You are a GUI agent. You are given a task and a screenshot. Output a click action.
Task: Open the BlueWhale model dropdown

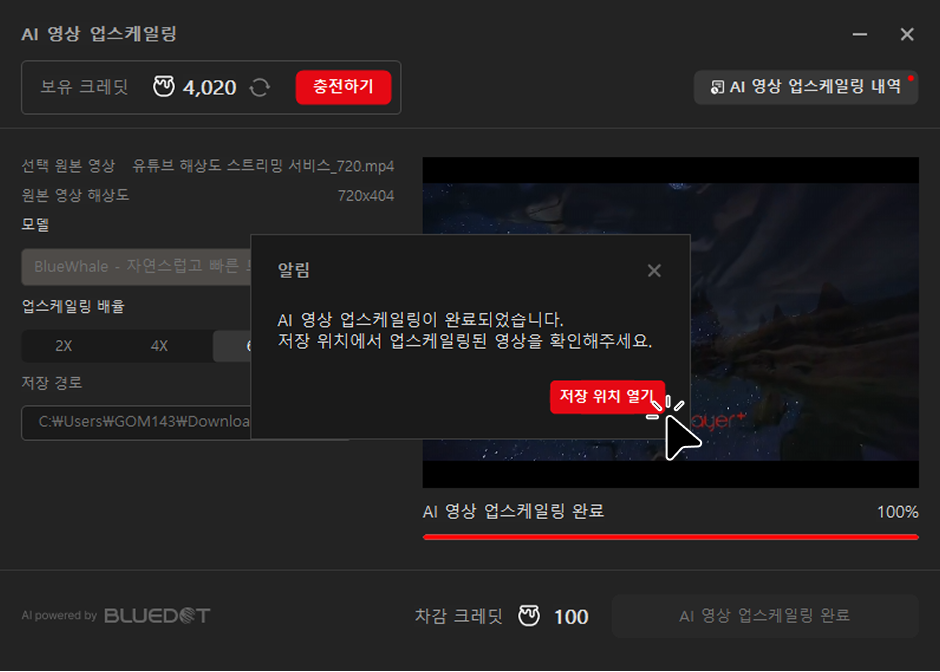point(136,267)
